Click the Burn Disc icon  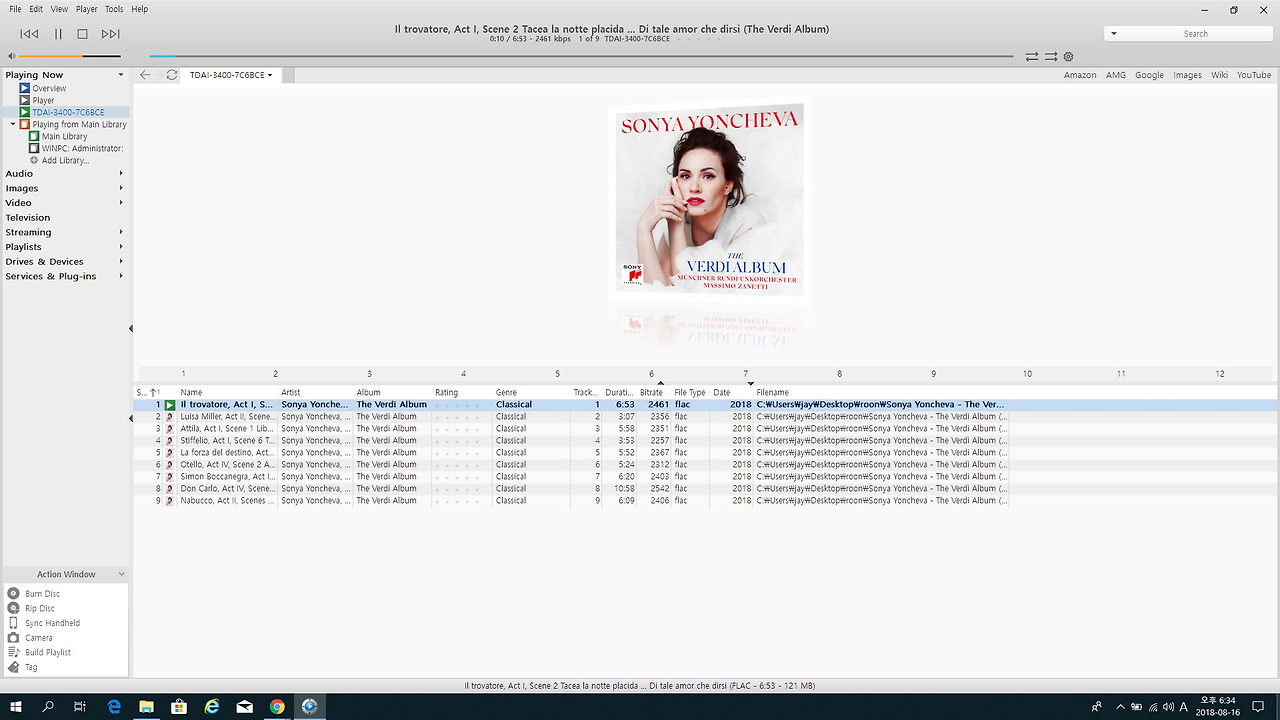point(13,594)
